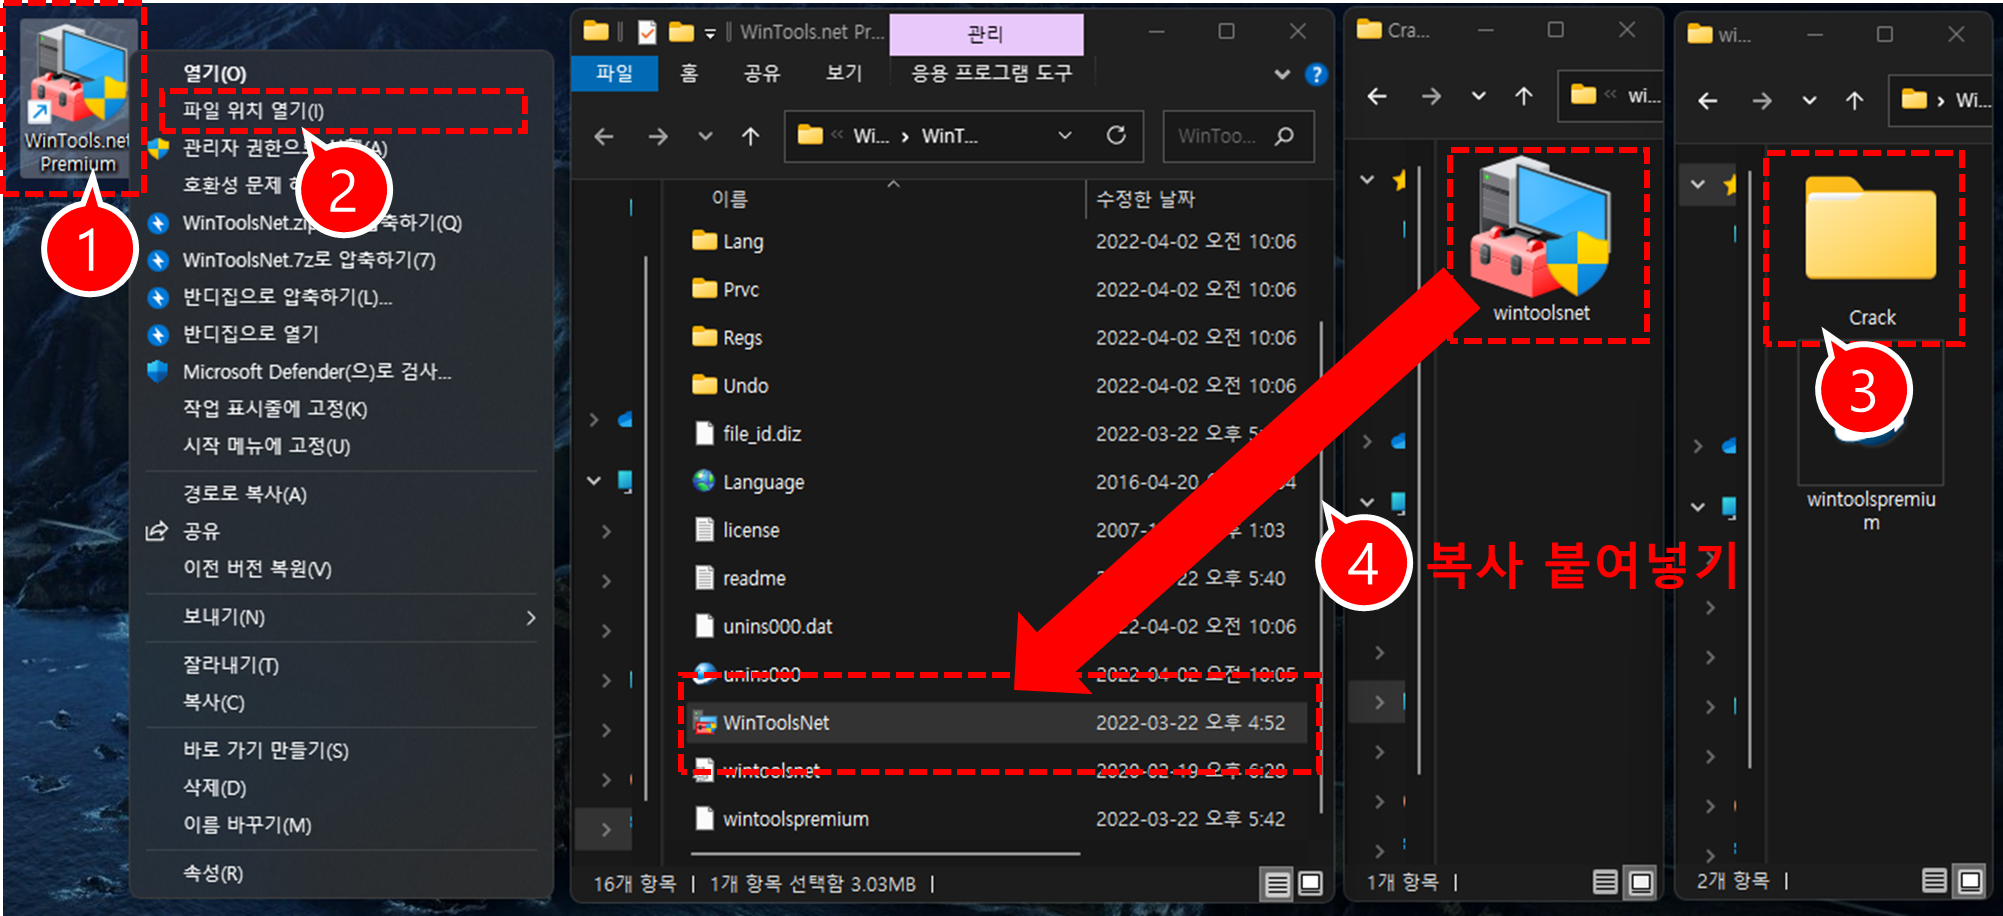2003x916 pixels.
Task: Click 반디집으로 열기 menu entry
Action: click(250, 334)
